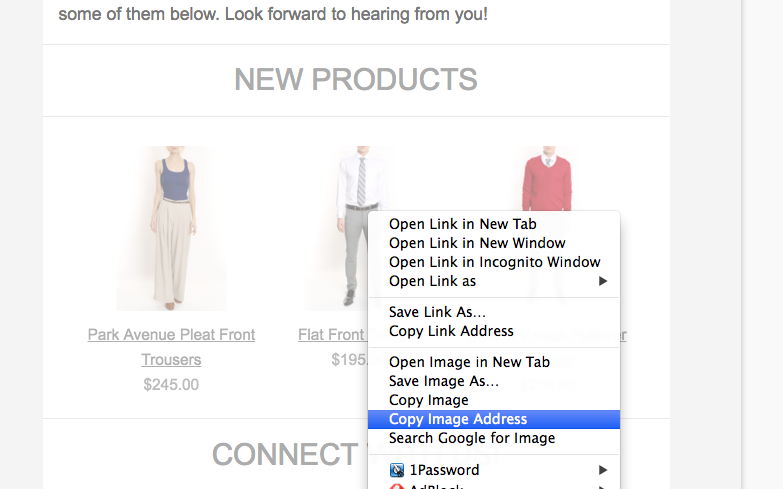783x489 pixels.
Task: Click the 1Password icon in the context menu
Action: coord(397,470)
